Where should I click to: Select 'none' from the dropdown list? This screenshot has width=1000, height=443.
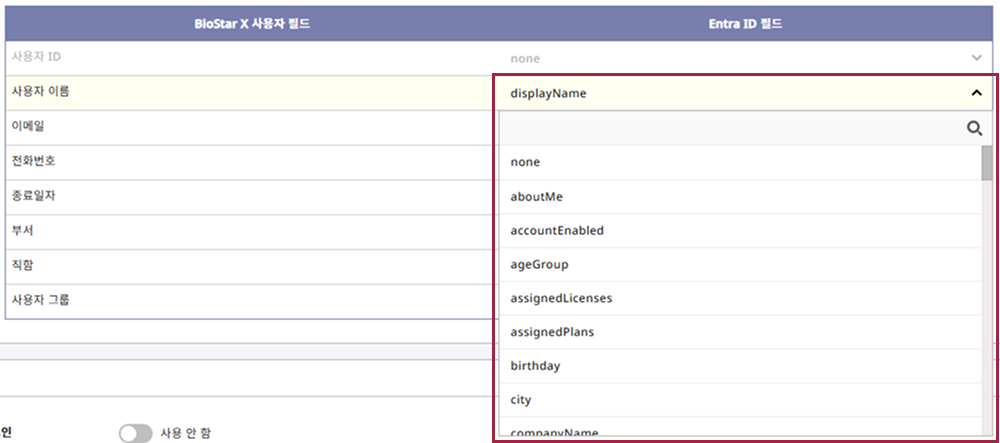(x=525, y=162)
